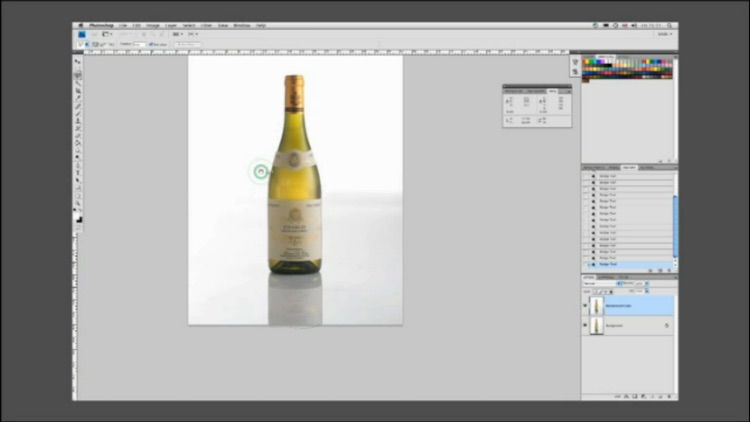The width and height of the screenshot is (750, 422).
Task: Launch Bridge from the application bar
Action: pyautogui.click(x=94, y=34)
